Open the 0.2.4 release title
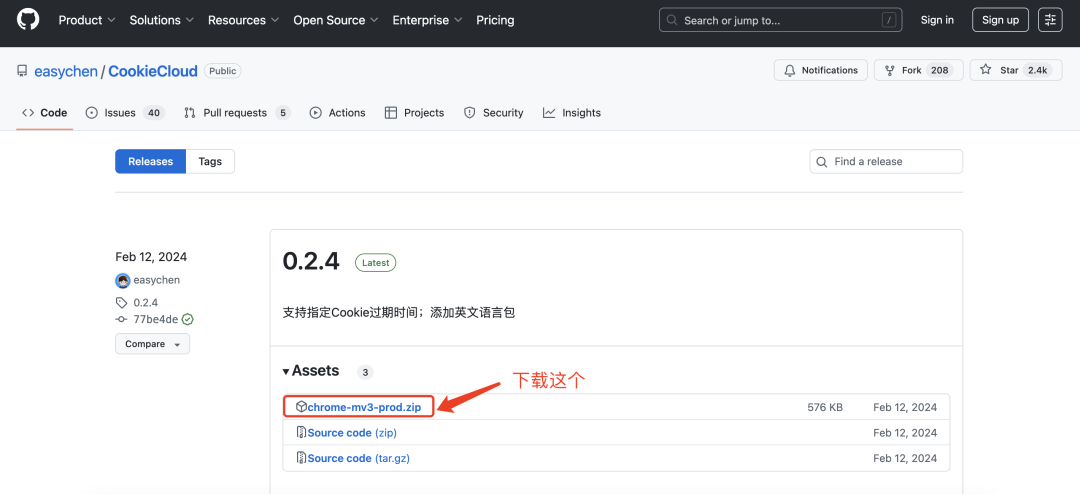The width and height of the screenshot is (1080, 494). point(311,262)
